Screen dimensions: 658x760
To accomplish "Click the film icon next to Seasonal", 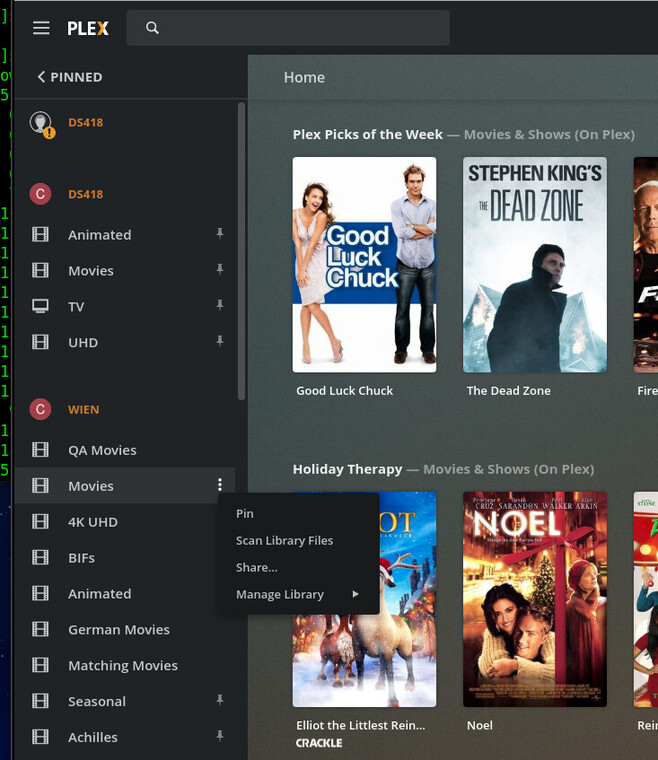I will click(40, 701).
